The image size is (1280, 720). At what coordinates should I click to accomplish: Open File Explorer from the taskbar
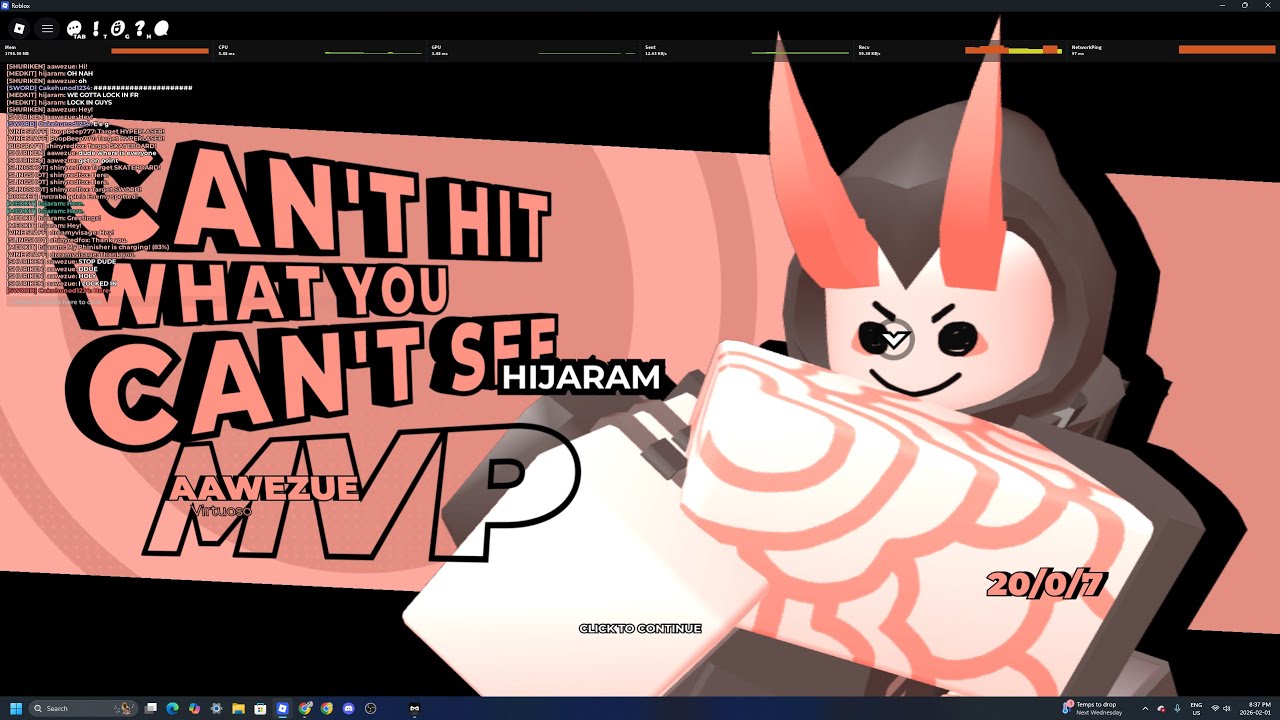tap(238, 708)
